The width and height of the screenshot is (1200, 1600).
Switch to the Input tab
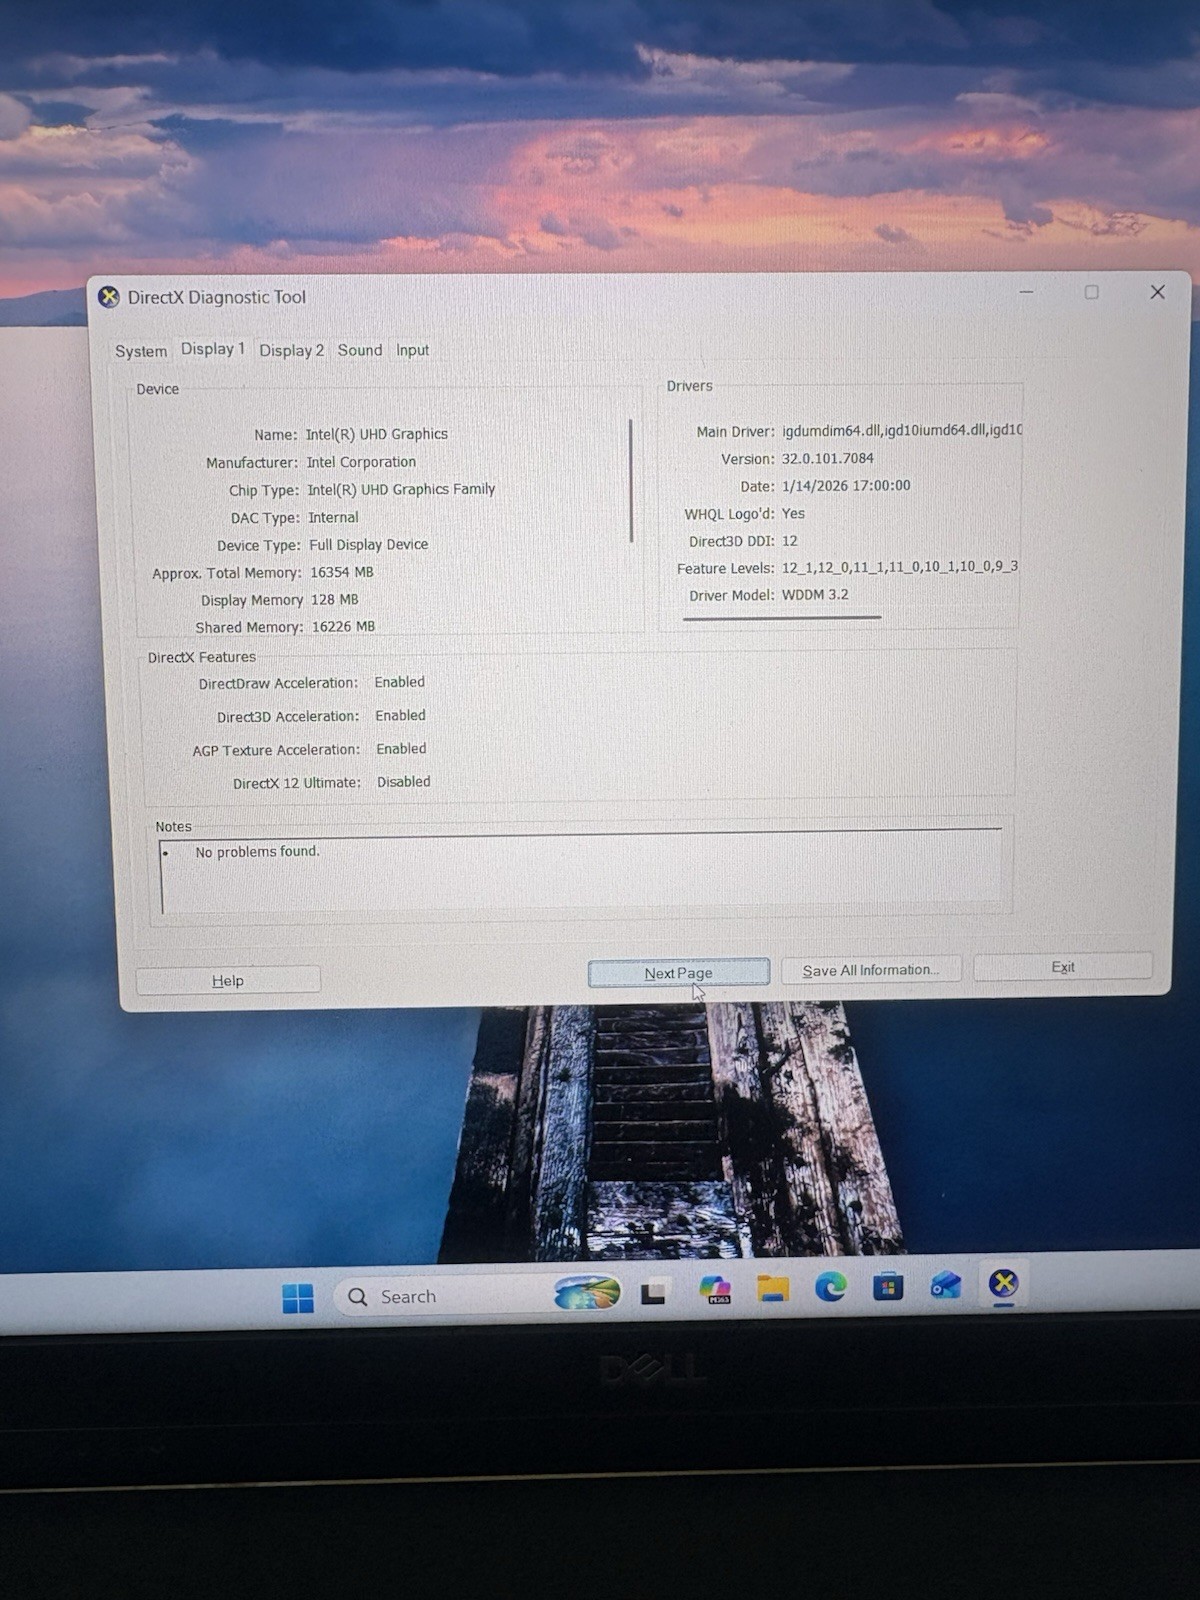pyautogui.click(x=412, y=350)
